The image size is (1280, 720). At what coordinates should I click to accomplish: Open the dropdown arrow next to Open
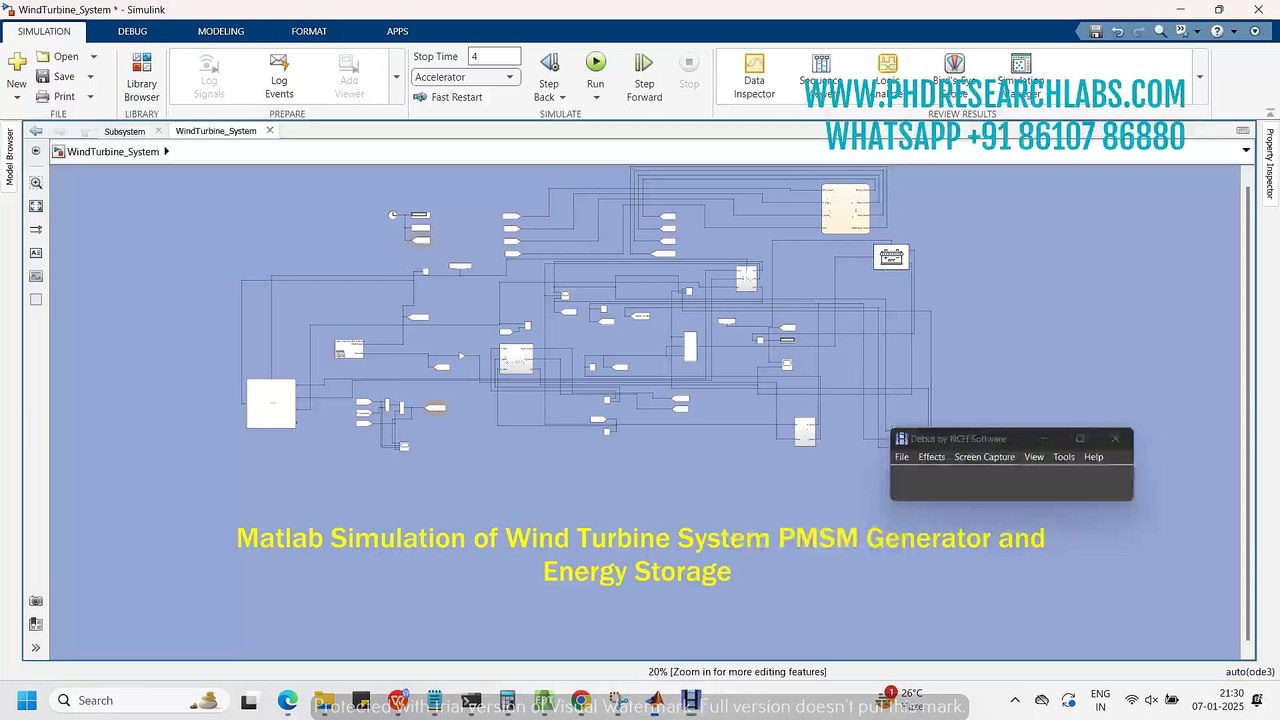[x=93, y=57]
